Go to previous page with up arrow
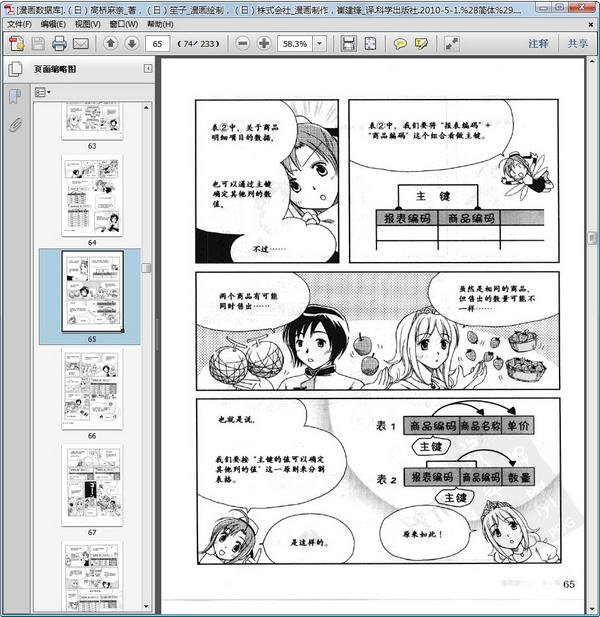 pos(111,43)
